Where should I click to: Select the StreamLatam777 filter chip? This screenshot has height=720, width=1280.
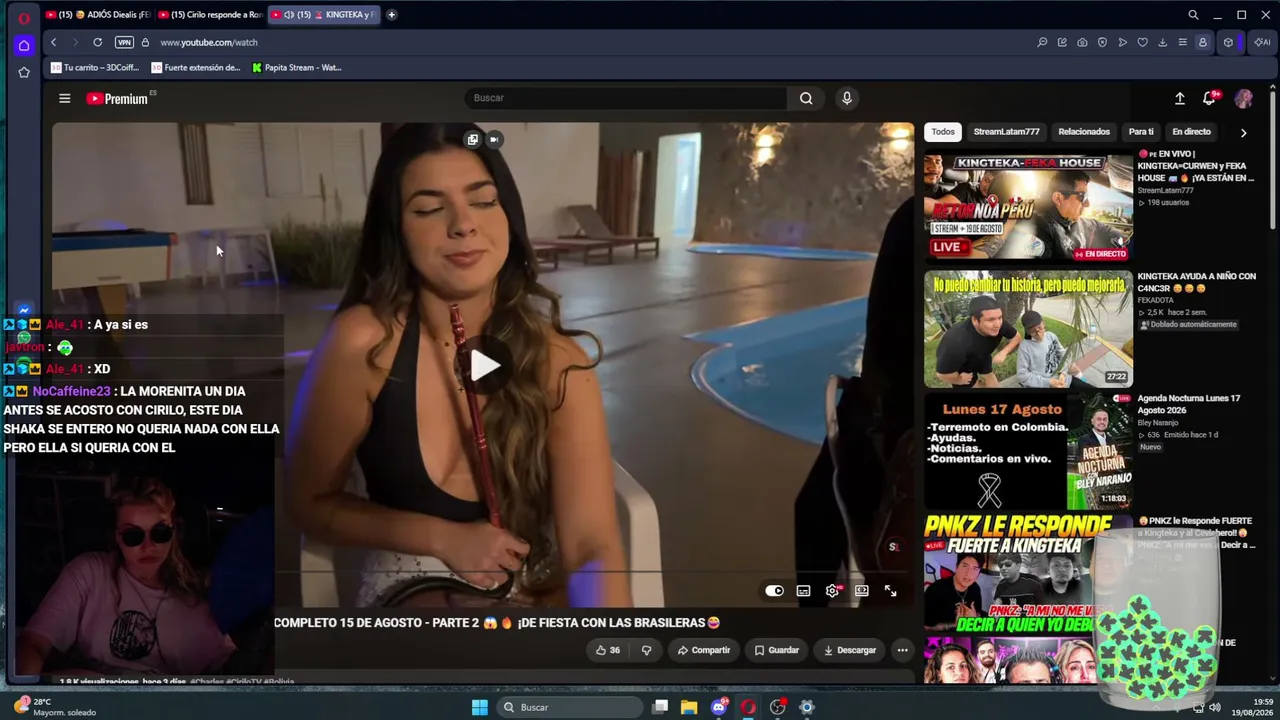pyautogui.click(x=1007, y=132)
